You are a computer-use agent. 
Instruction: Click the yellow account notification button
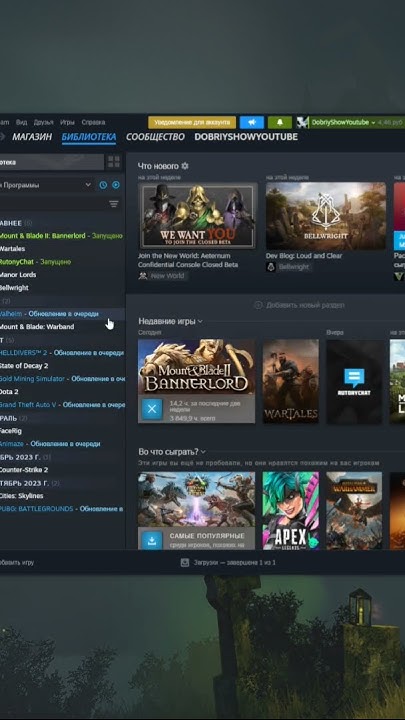(x=192, y=122)
